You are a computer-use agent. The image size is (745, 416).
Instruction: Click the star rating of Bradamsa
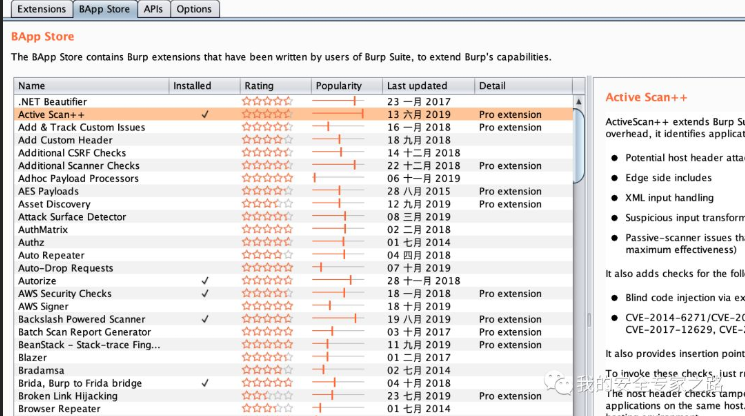267,370
